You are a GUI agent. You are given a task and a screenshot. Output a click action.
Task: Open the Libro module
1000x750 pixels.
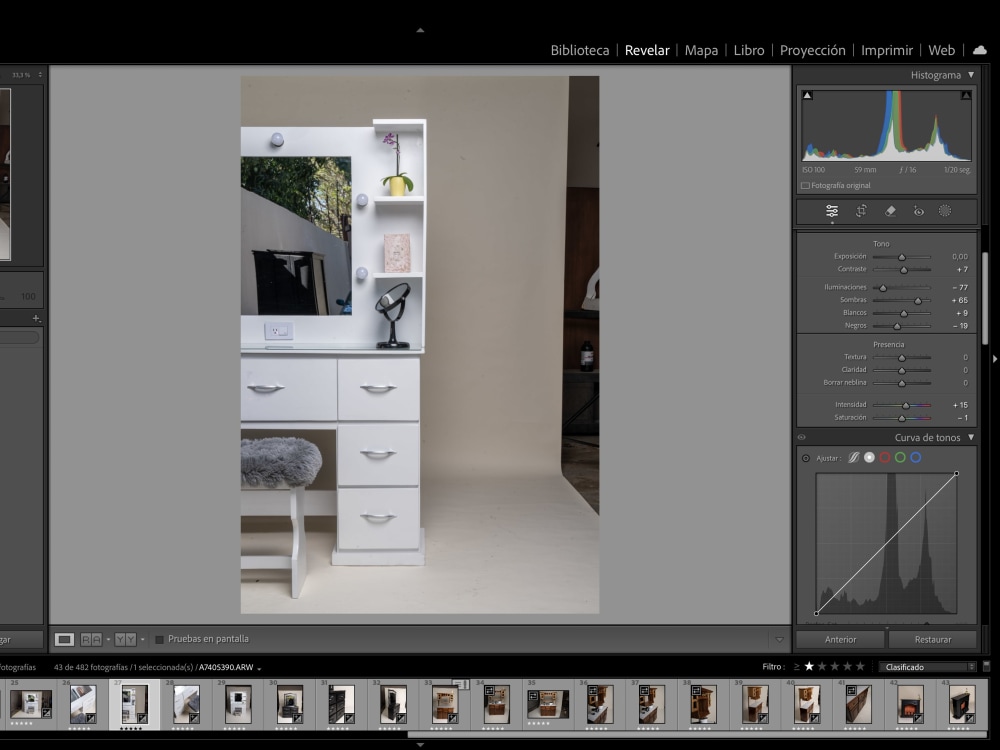point(749,50)
